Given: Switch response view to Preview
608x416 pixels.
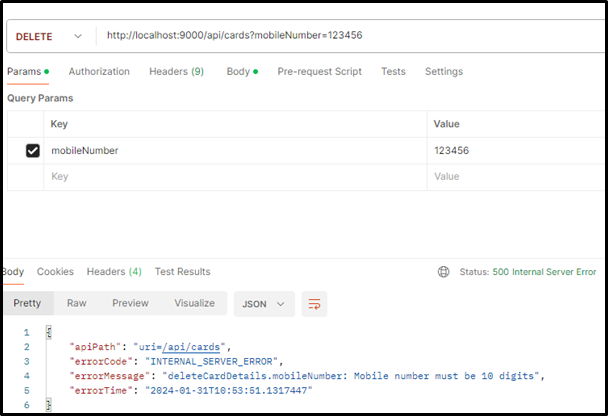Looking at the screenshot, I should [x=130, y=303].
